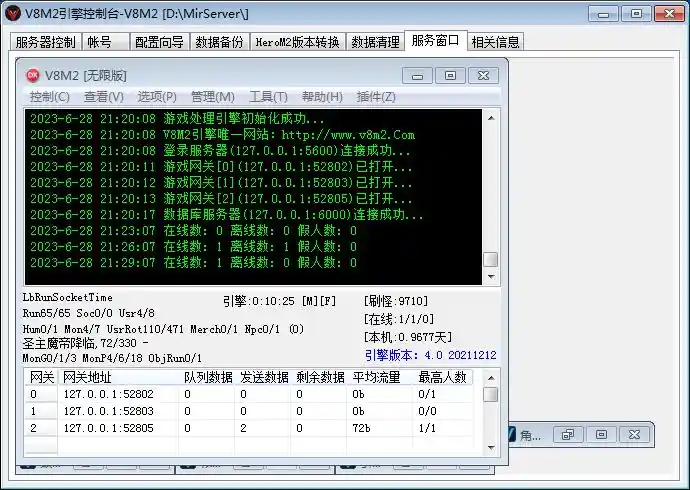Image resolution: width=690 pixels, height=490 pixels.
Task: Select the 数据备份 tab
Action: pos(220,42)
